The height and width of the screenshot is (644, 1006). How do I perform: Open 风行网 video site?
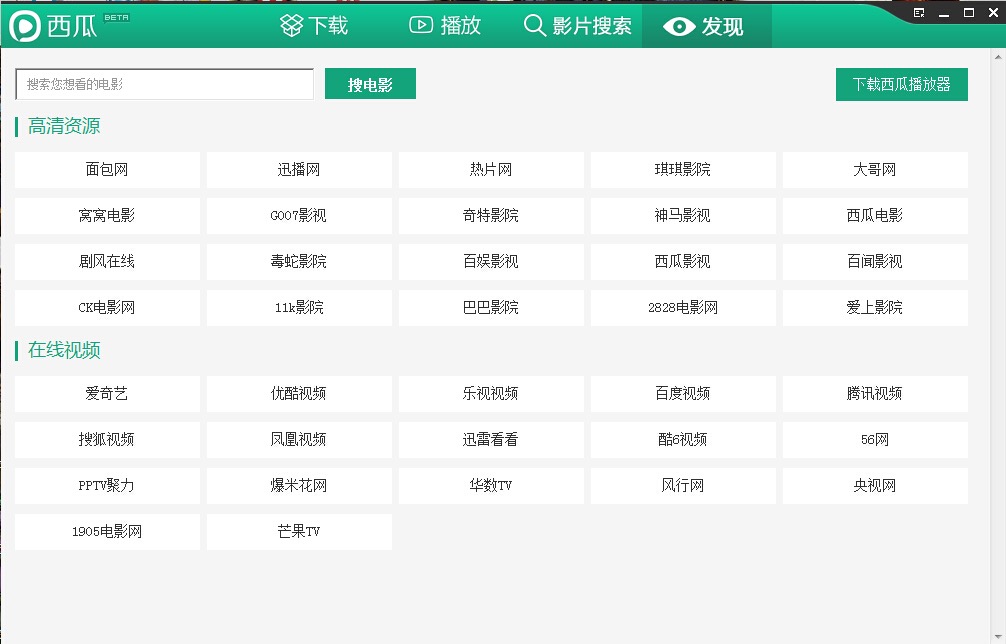(683, 486)
